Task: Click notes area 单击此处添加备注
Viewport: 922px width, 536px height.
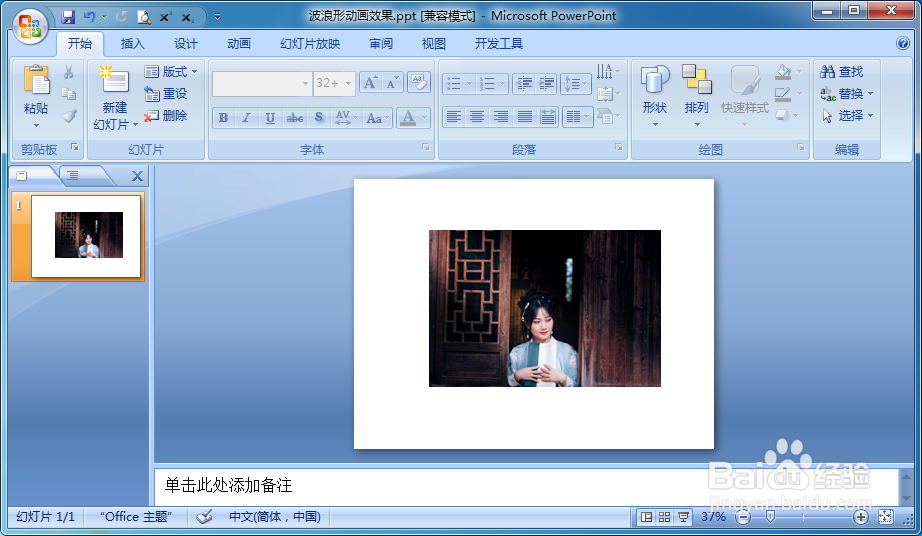Action: (228, 485)
